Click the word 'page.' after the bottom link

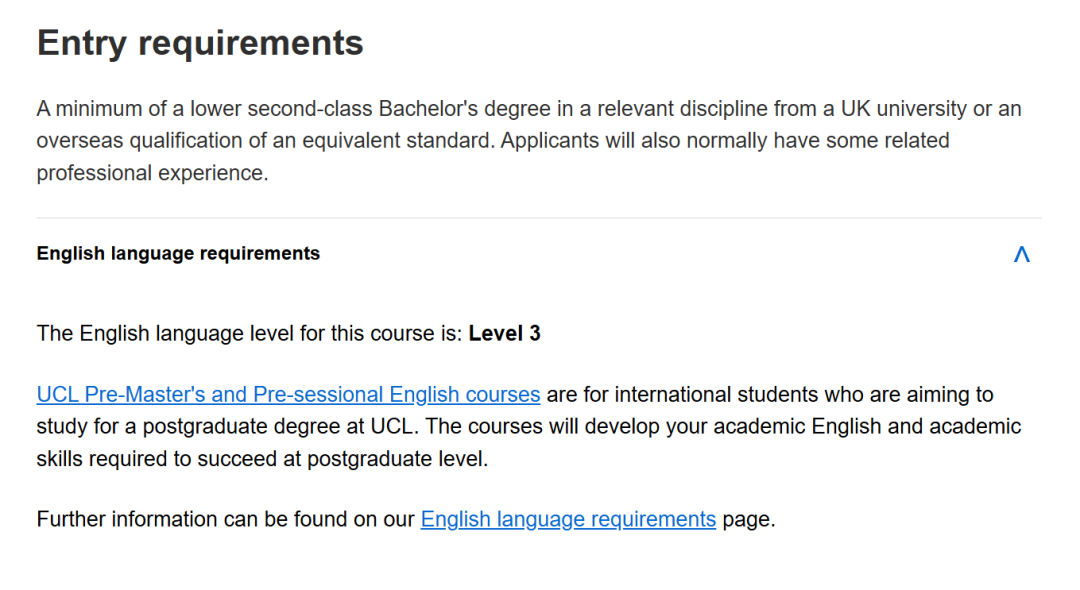[x=748, y=520]
